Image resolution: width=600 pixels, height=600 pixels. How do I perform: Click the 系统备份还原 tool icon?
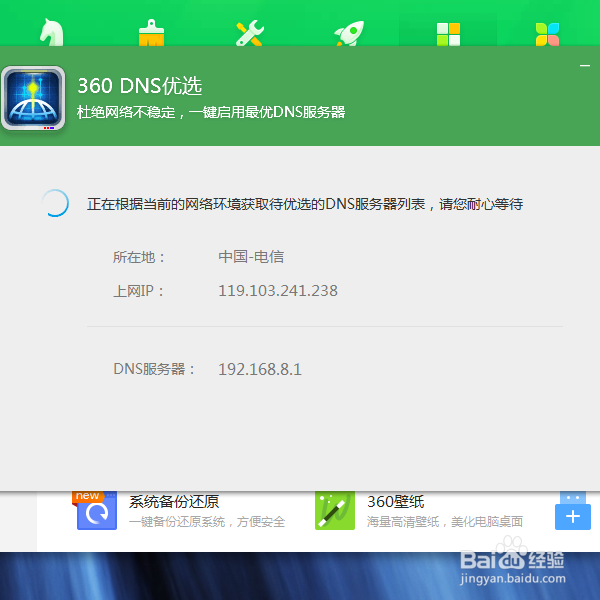click(x=96, y=510)
